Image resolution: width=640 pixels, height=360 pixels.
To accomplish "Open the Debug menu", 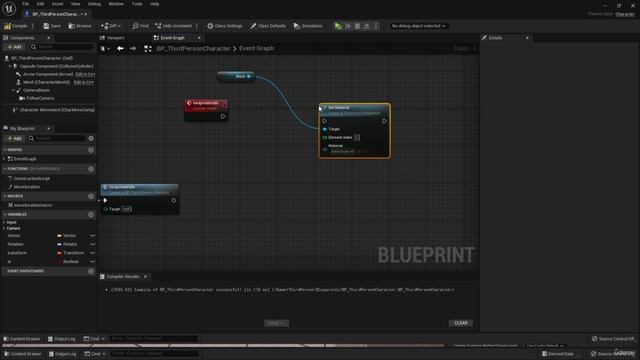I will point(94,4).
